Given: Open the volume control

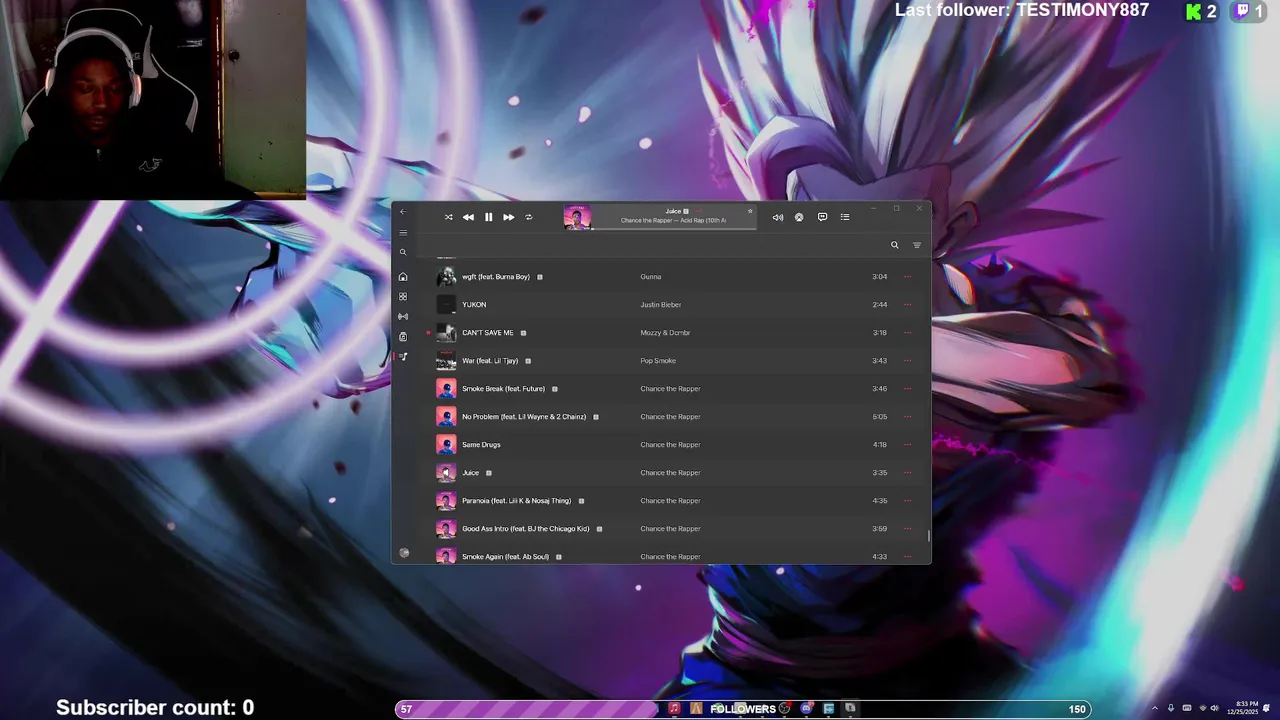Looking at the screenshot, I should [777, 217].
